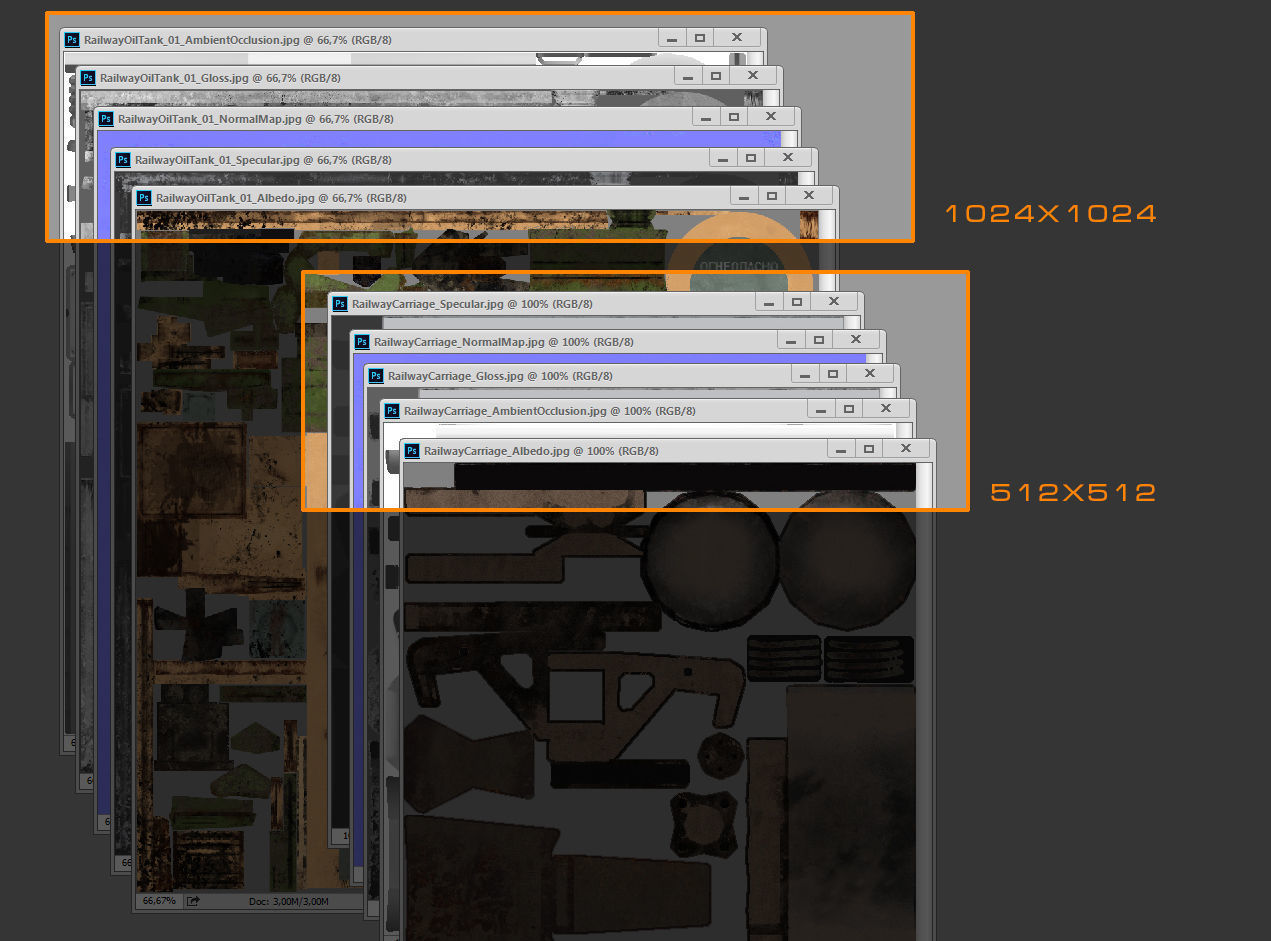Minimize the RailwayOilTank_01_NormalMap window
Screen dimensions: 1271x941
pos(706,116)
